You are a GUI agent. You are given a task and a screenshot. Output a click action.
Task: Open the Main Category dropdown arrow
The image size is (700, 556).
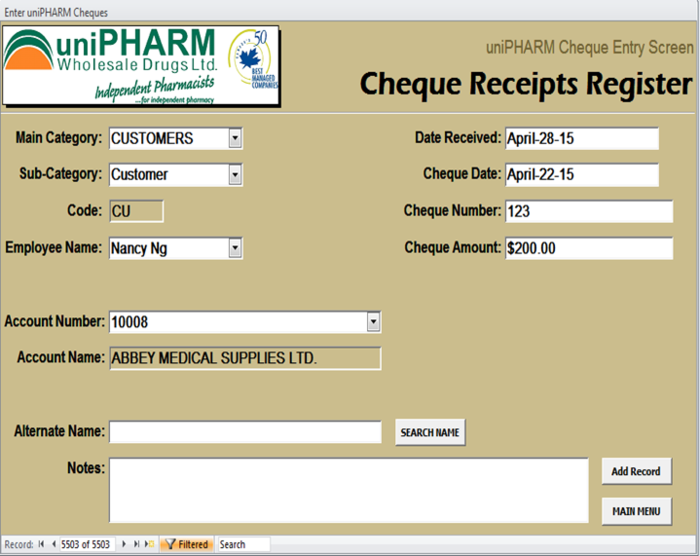coord(235,138)
